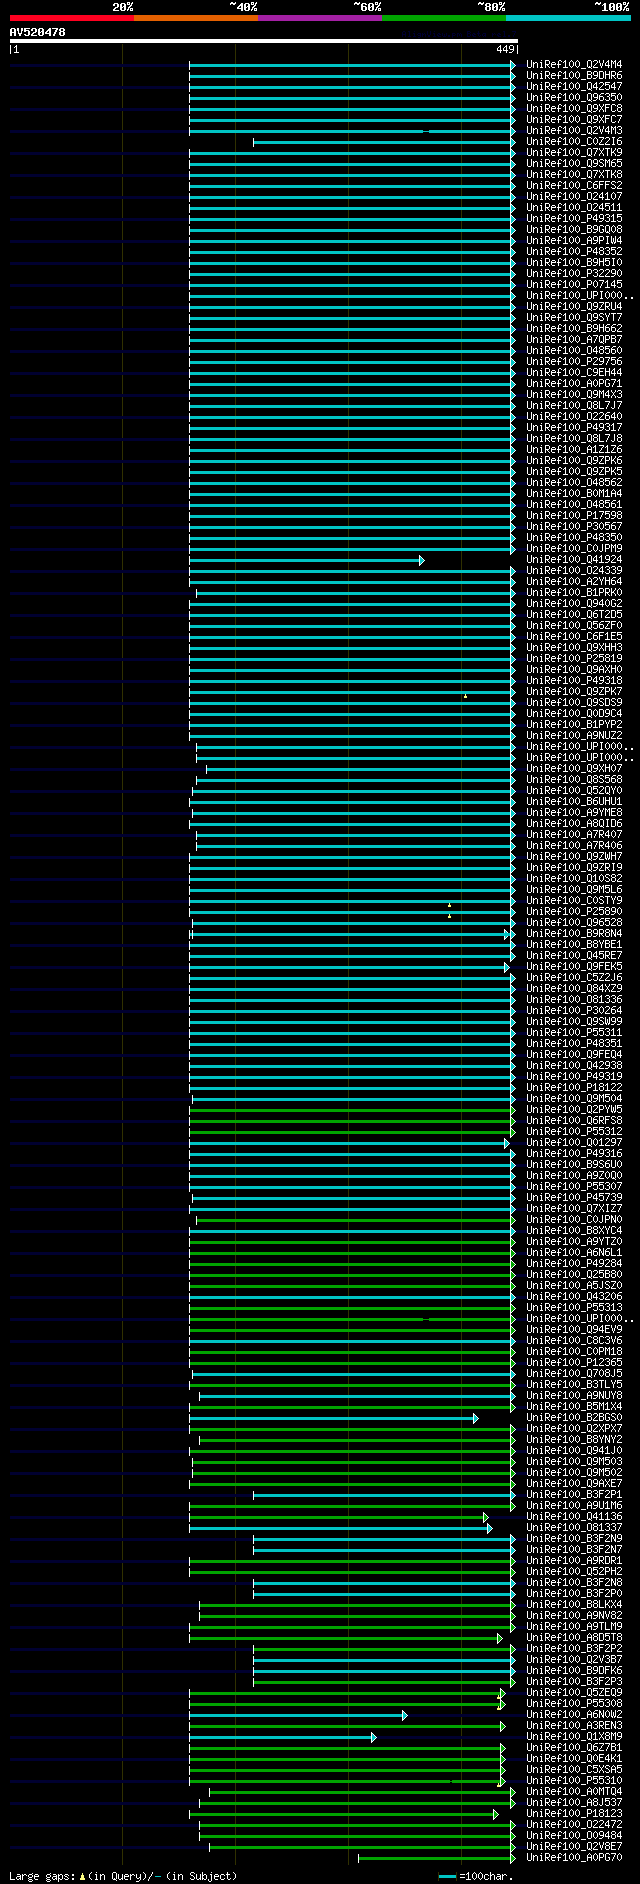Select hit label UniRef100_Q9SM65
The height and width of the screenshot is (1884, 640).
pos(574,164)
